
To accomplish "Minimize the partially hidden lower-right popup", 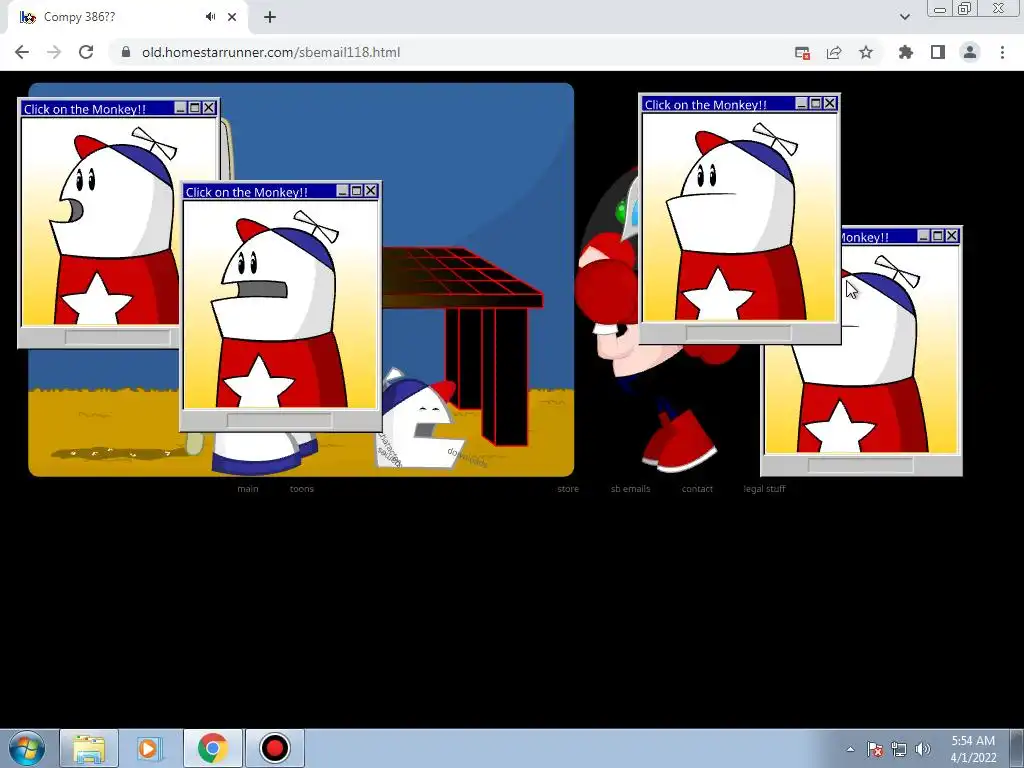I will [x=924, y=236].
